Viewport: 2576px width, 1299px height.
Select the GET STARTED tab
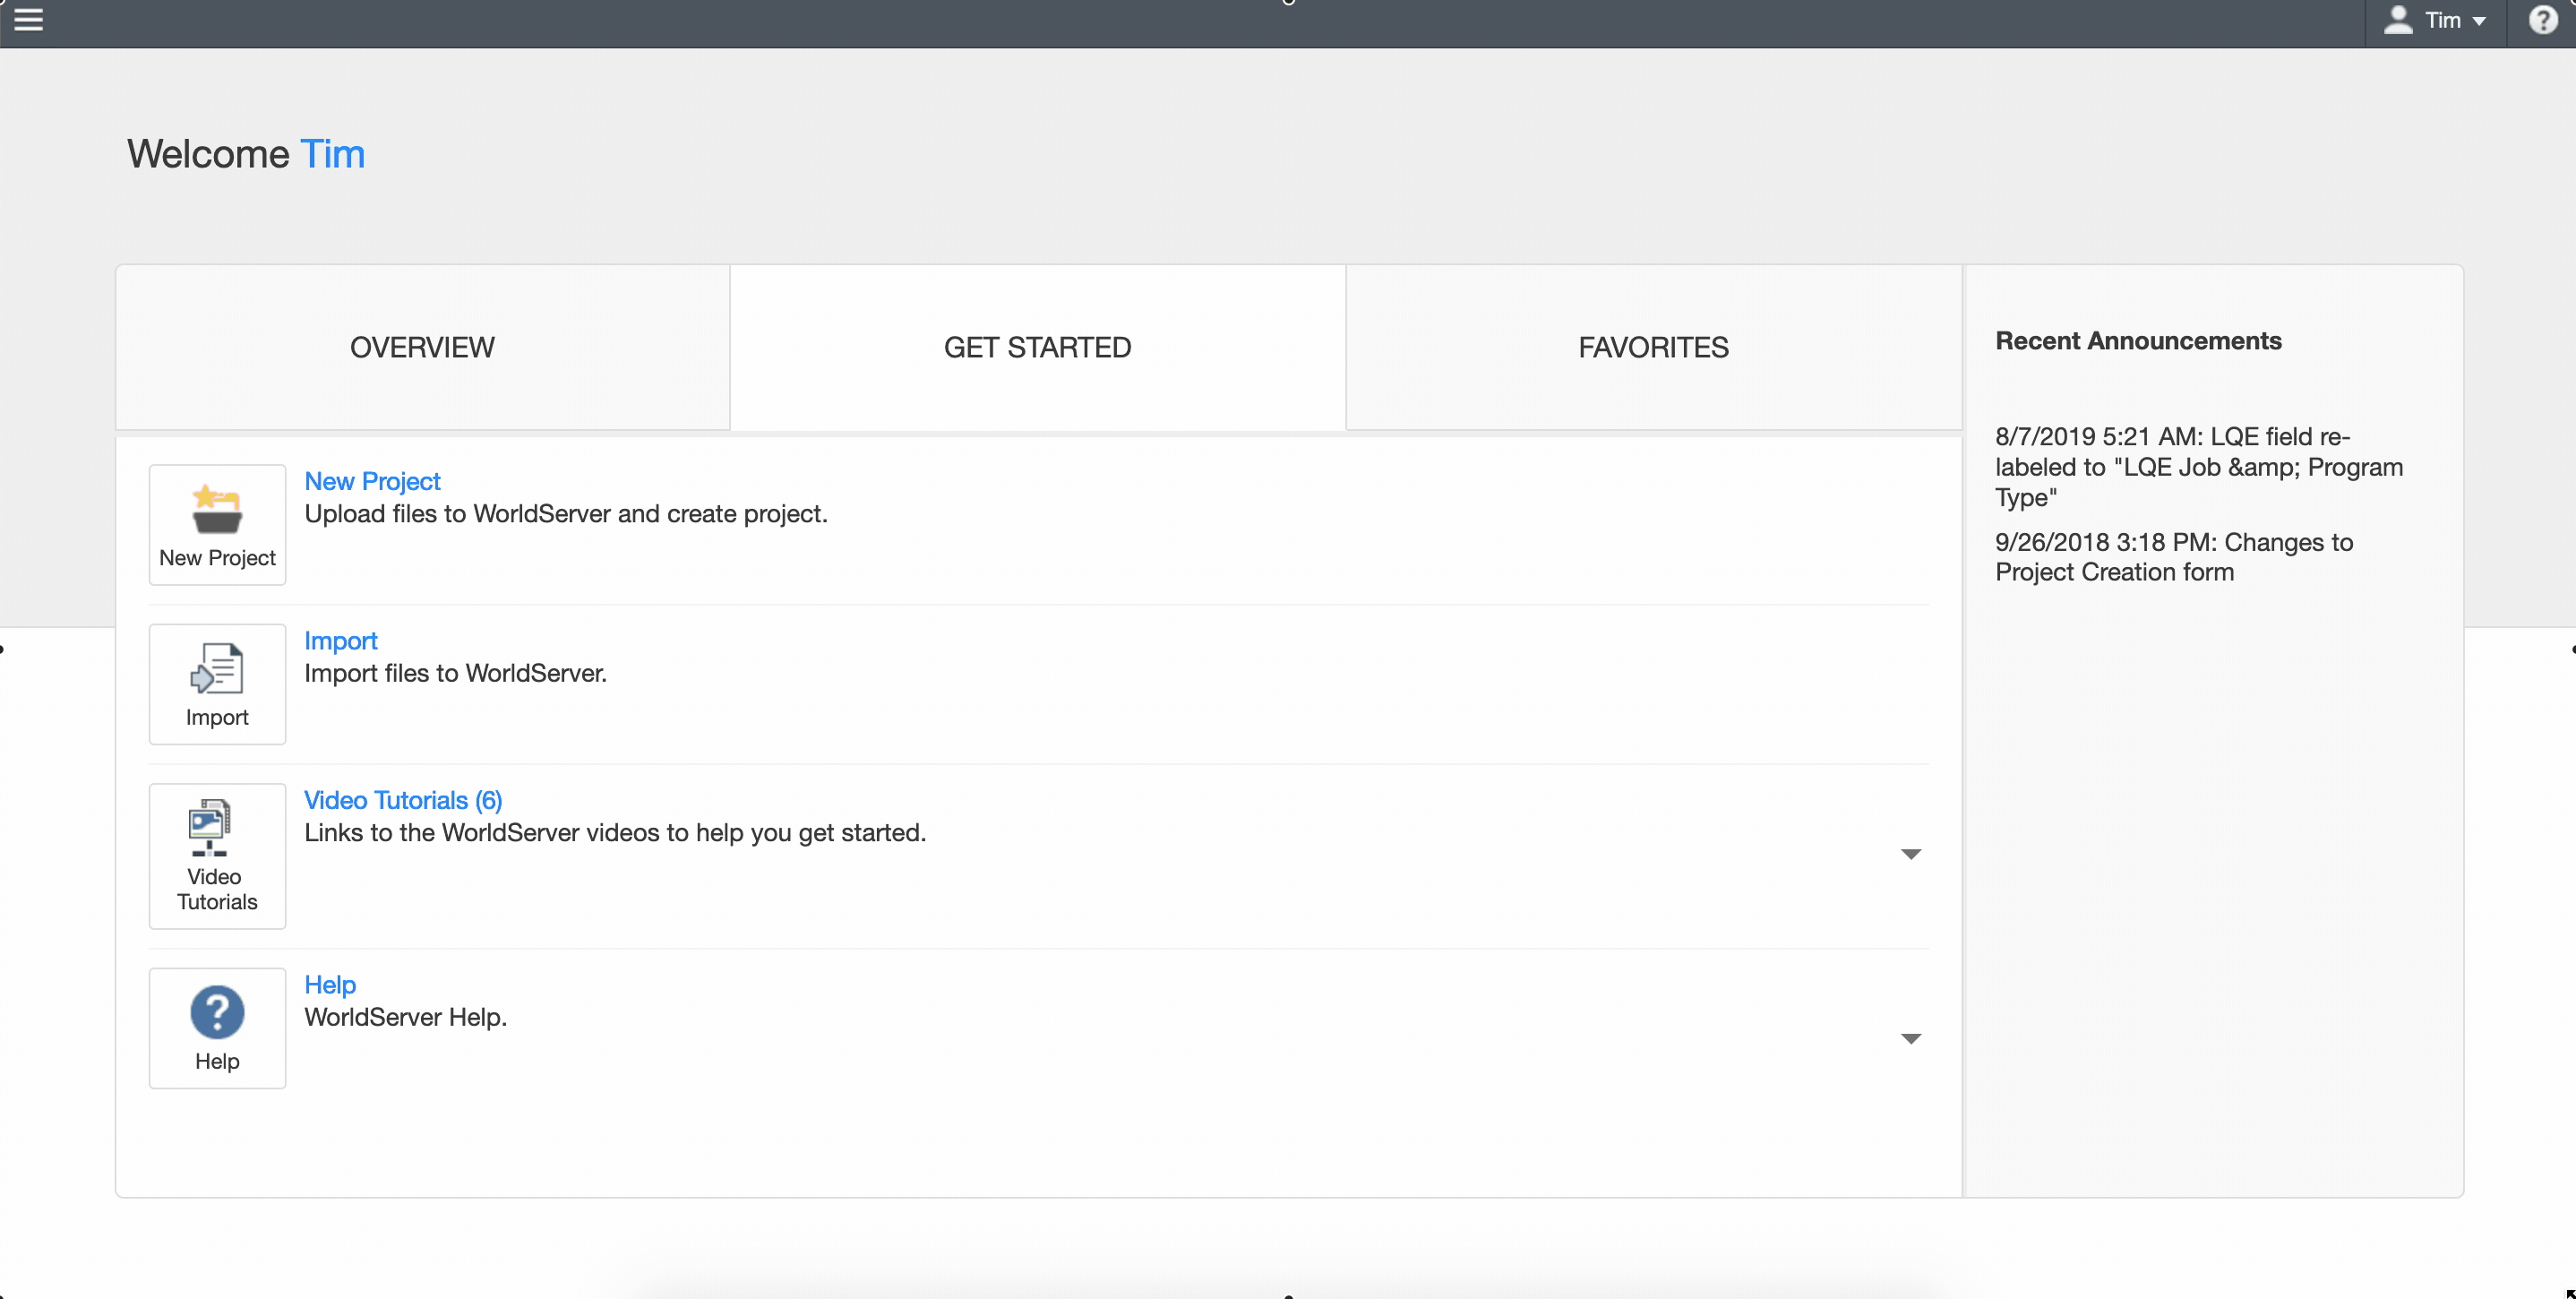(x=1037, y=347)
